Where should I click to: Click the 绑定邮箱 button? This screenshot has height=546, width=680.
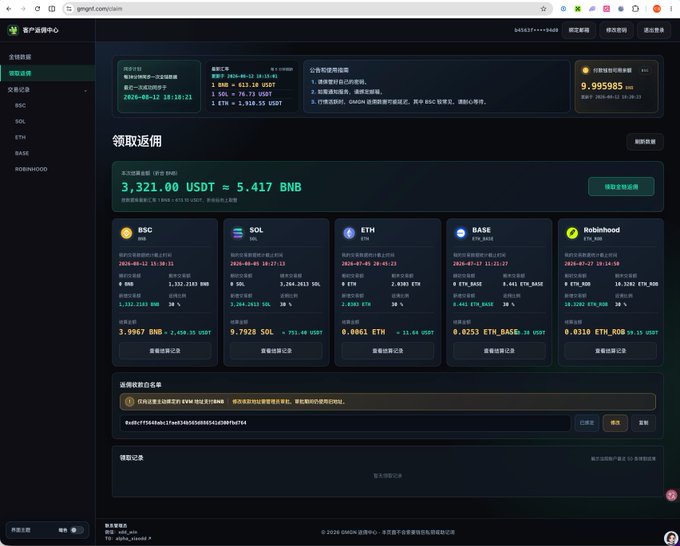click(x=579, y=30)
